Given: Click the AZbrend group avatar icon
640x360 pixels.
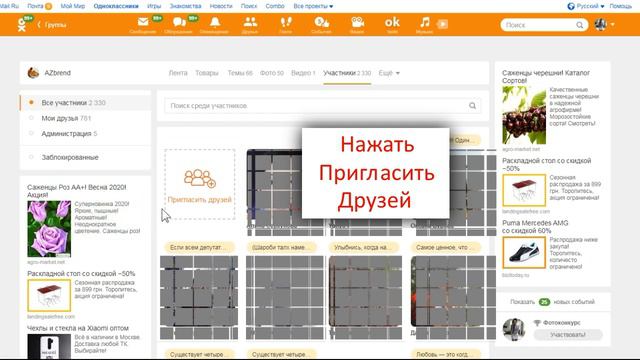Looking at the screenshot, I should (33, 73).
